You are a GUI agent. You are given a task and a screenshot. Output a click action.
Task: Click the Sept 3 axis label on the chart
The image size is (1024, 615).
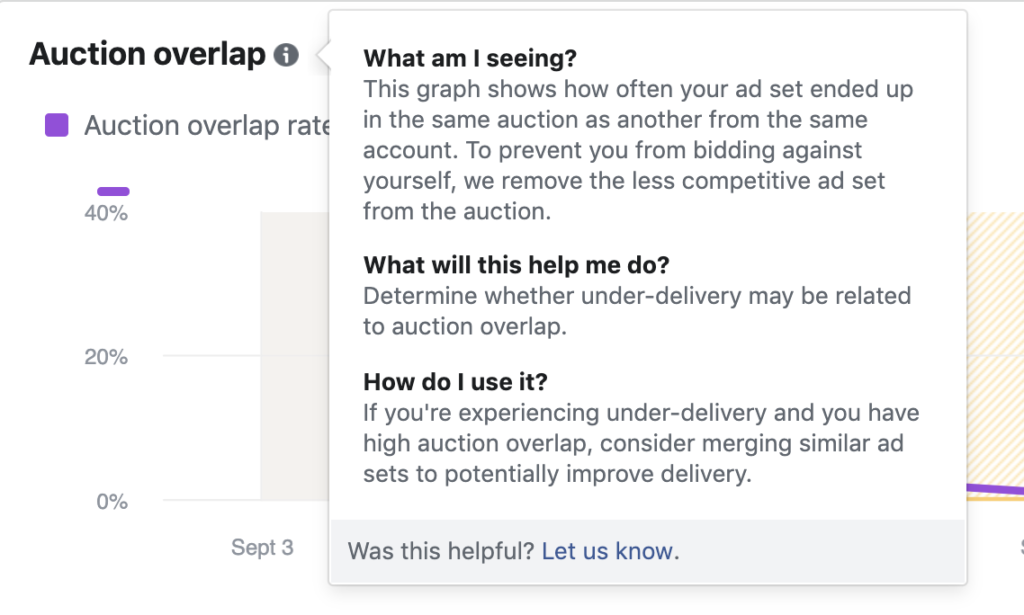(x=262, y=547)
